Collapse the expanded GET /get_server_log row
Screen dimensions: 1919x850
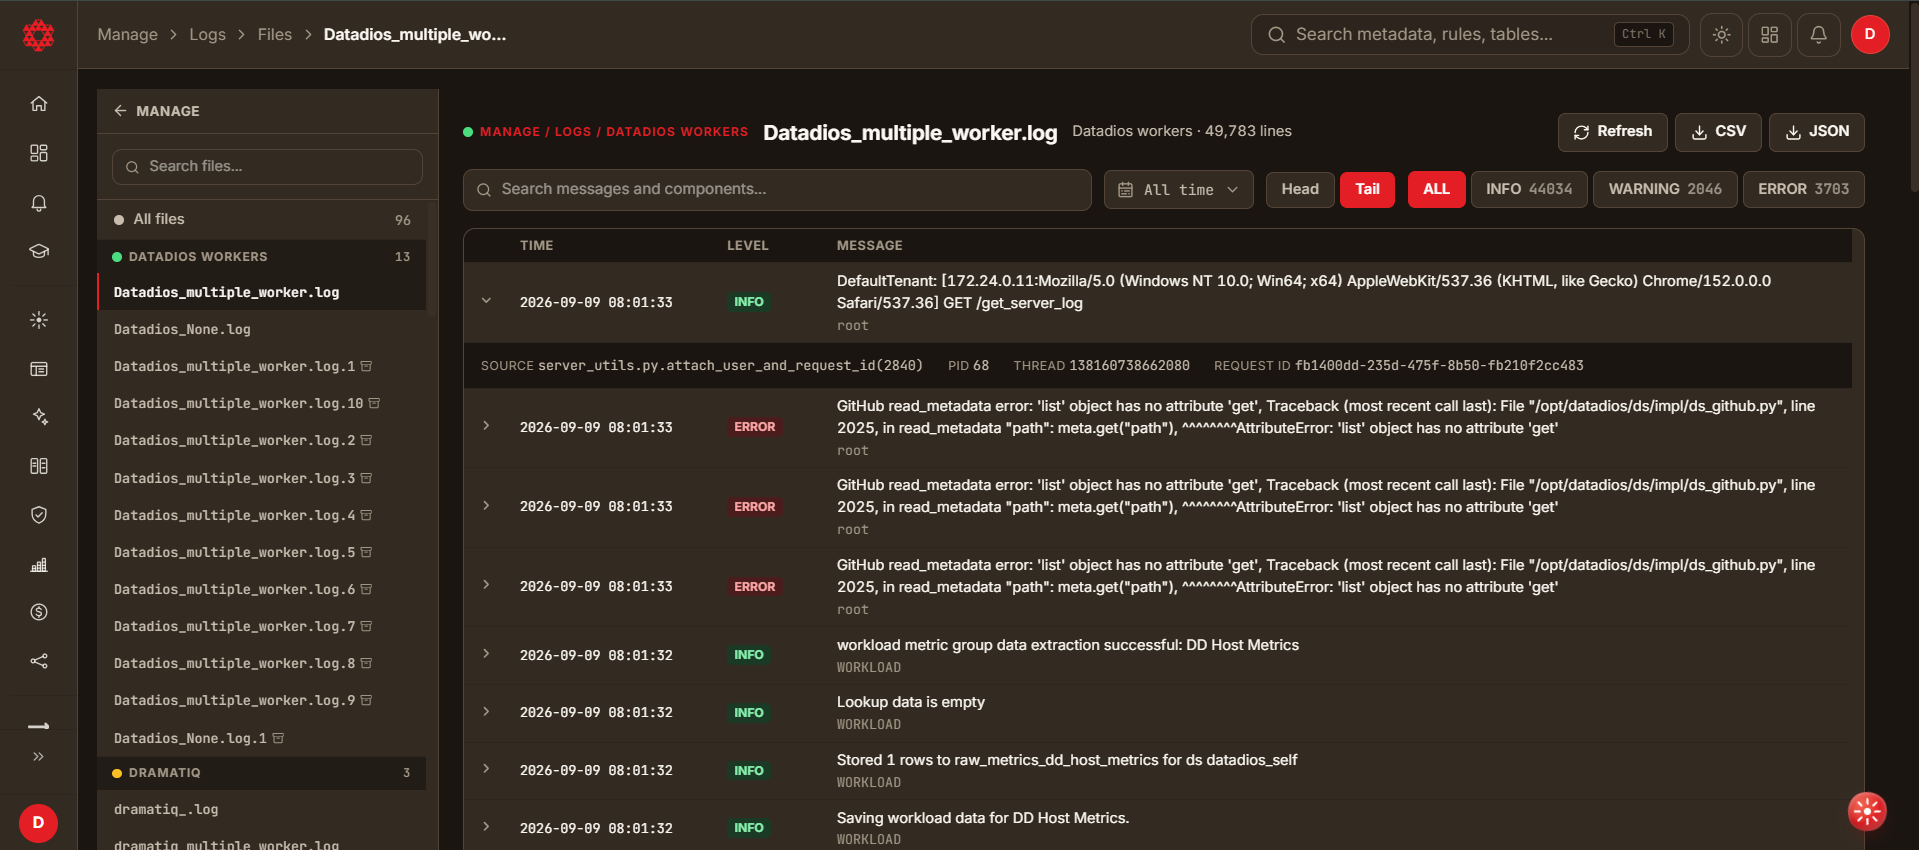tap(487, 301)
